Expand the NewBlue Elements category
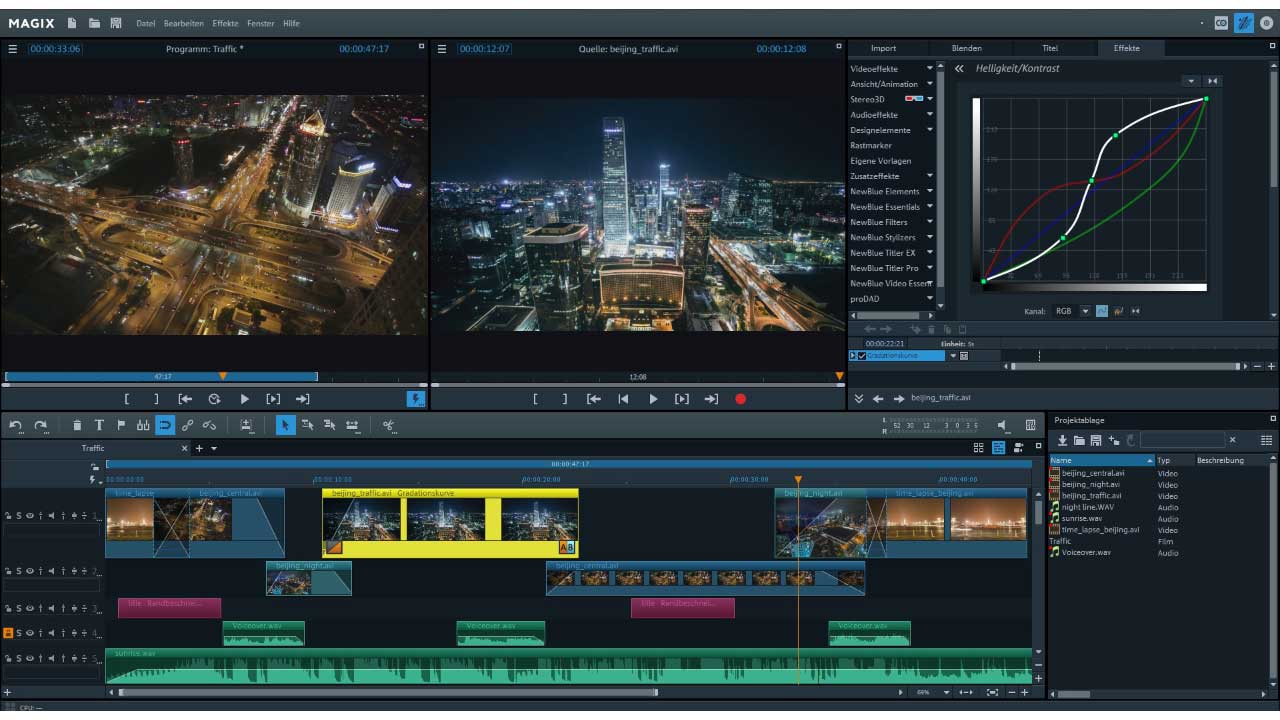 click(888, 191)
